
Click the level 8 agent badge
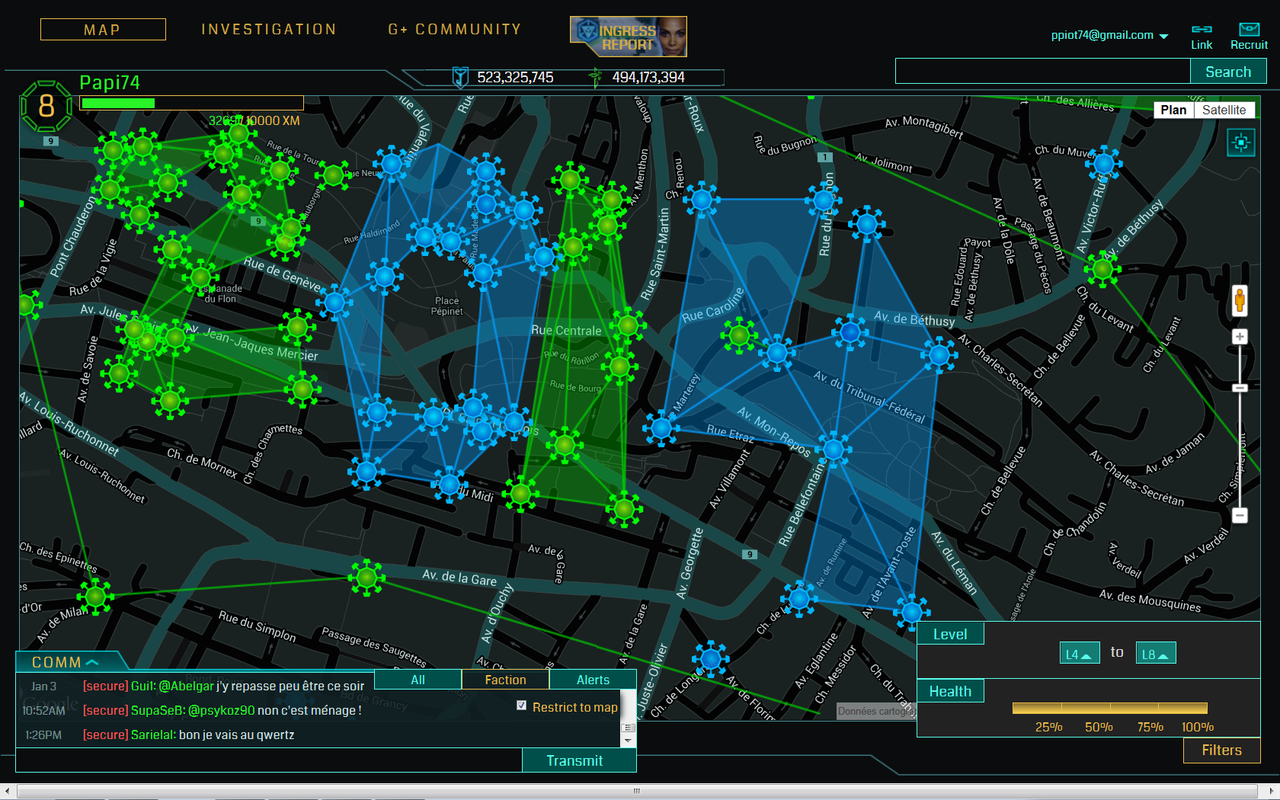[46, 108]
